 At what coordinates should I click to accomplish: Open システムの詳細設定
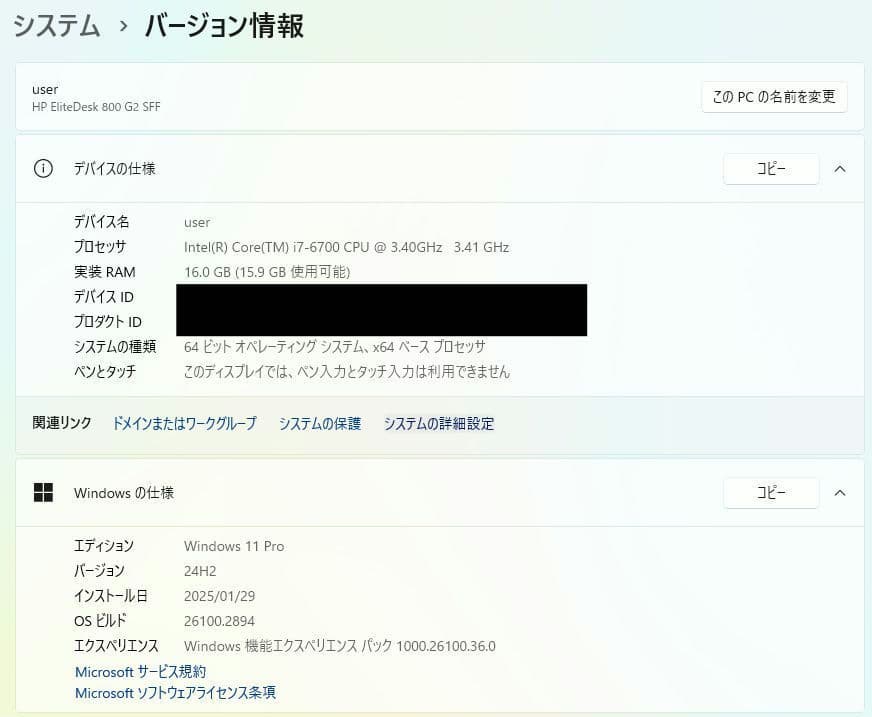[437, 423]
